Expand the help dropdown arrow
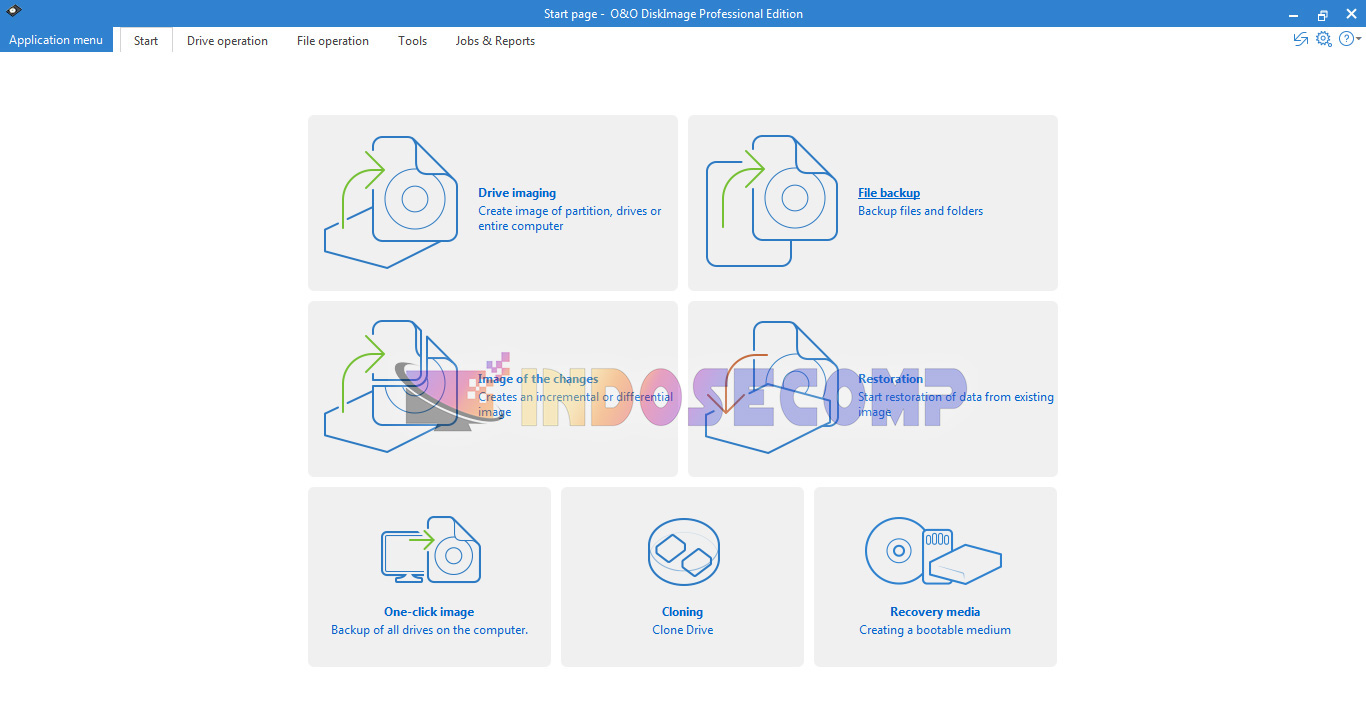The image size is (1366, 720). (1359, 40)
